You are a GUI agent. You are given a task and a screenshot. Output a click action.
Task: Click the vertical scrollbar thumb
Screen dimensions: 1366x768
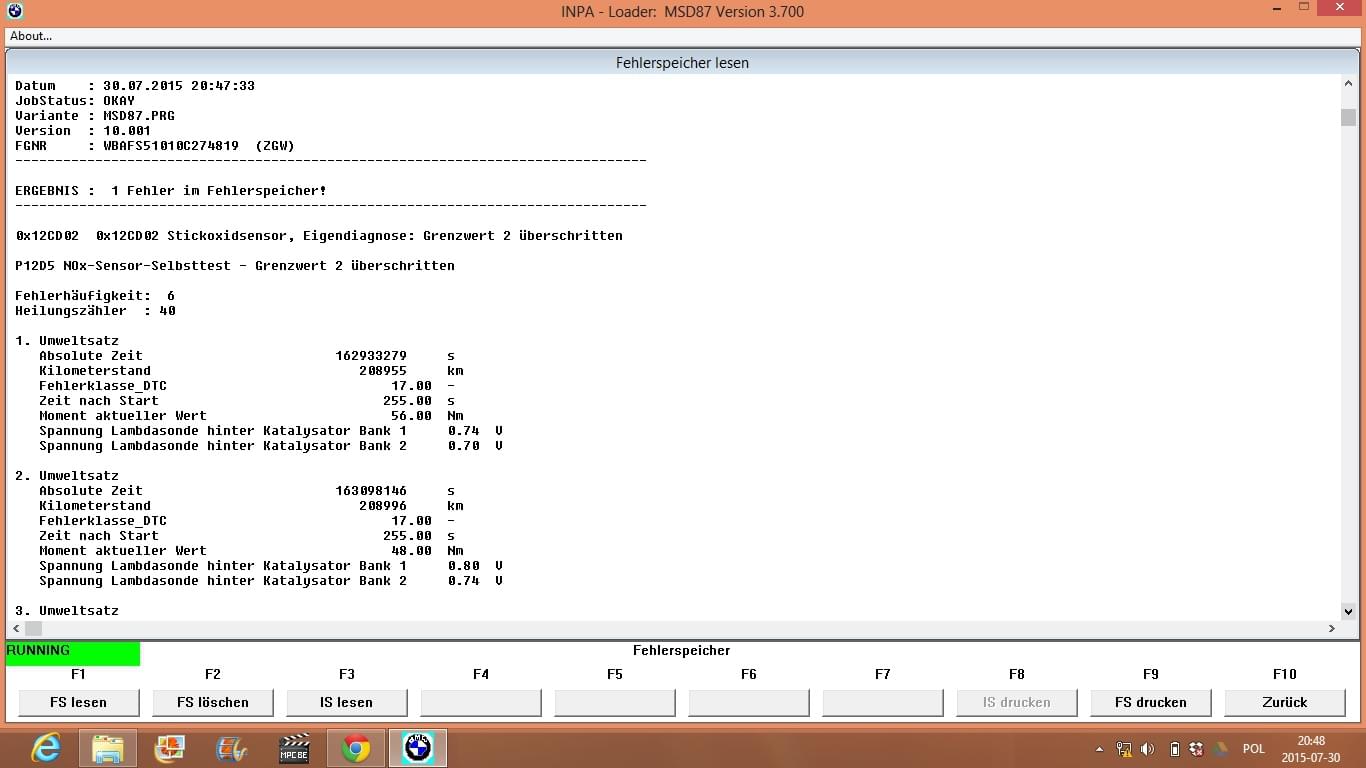(1348, 117)
